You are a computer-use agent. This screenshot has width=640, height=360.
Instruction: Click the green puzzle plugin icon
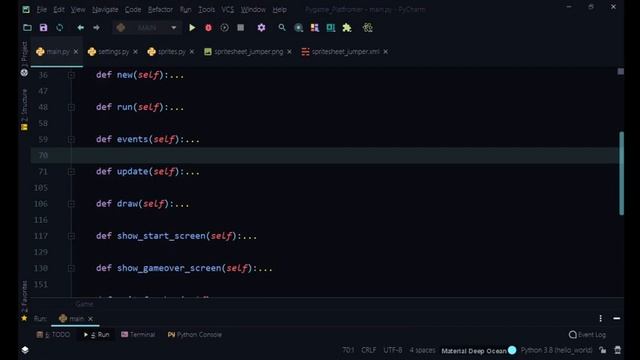pyautogui.click(x=347, y=28)
